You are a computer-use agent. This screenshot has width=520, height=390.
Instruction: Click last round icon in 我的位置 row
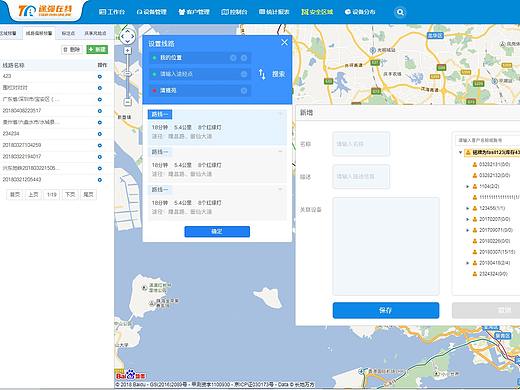coord(244,58)
